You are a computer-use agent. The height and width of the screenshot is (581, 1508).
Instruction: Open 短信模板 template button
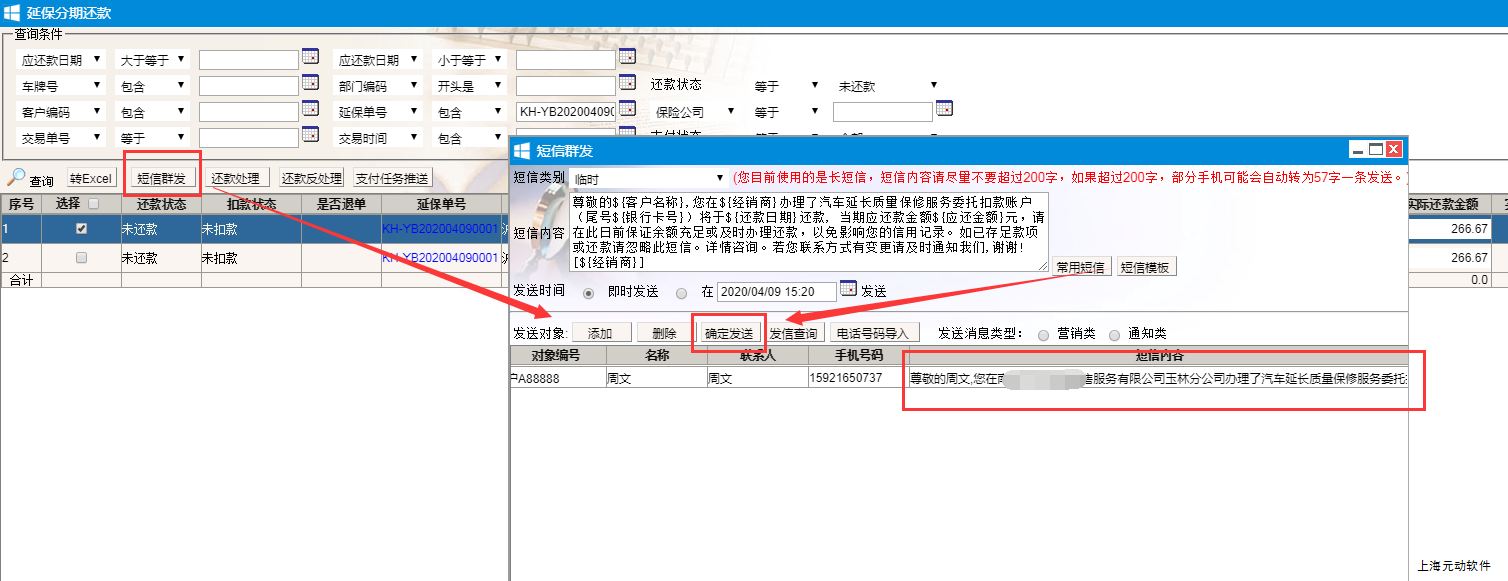[x=1146, y=267]
